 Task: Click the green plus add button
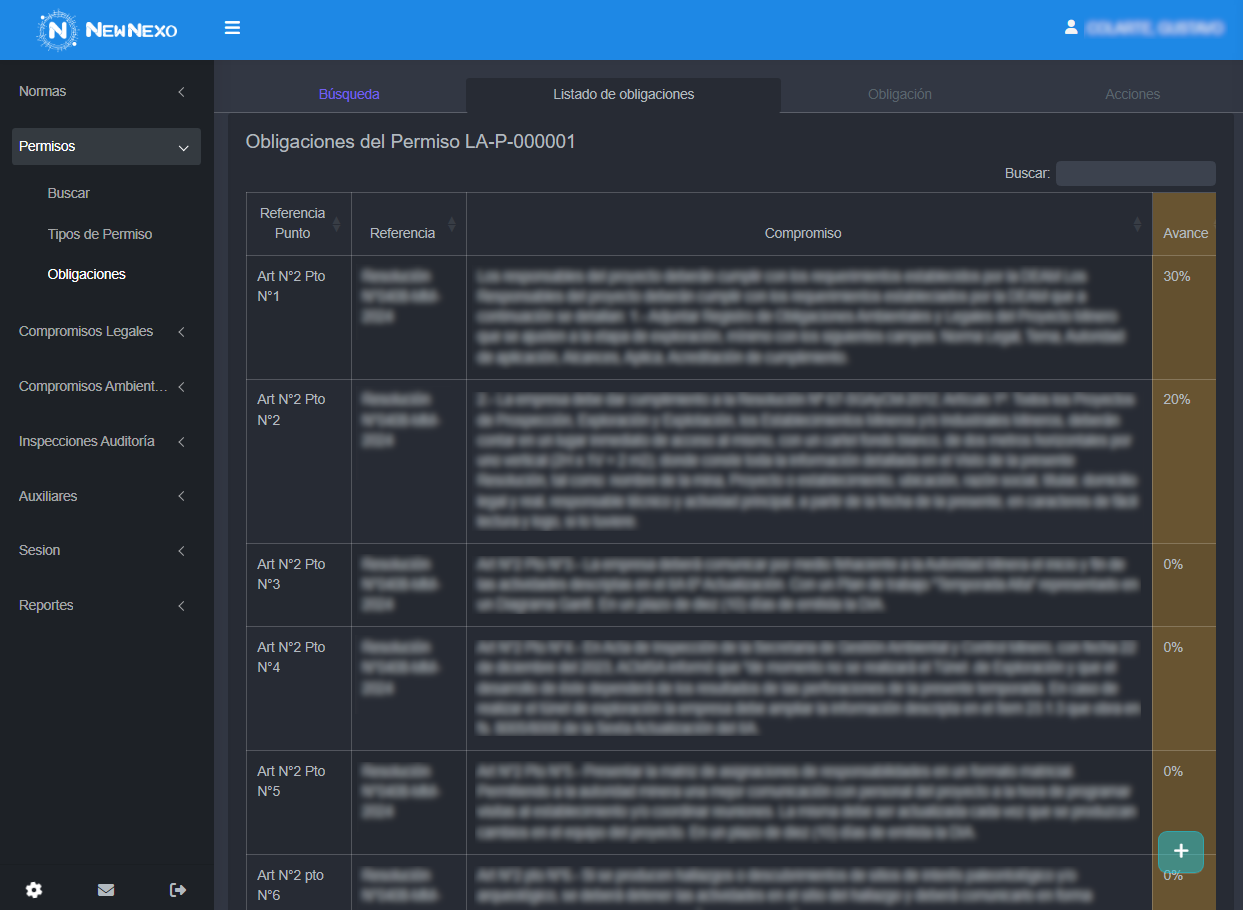tap(1180, 851)
